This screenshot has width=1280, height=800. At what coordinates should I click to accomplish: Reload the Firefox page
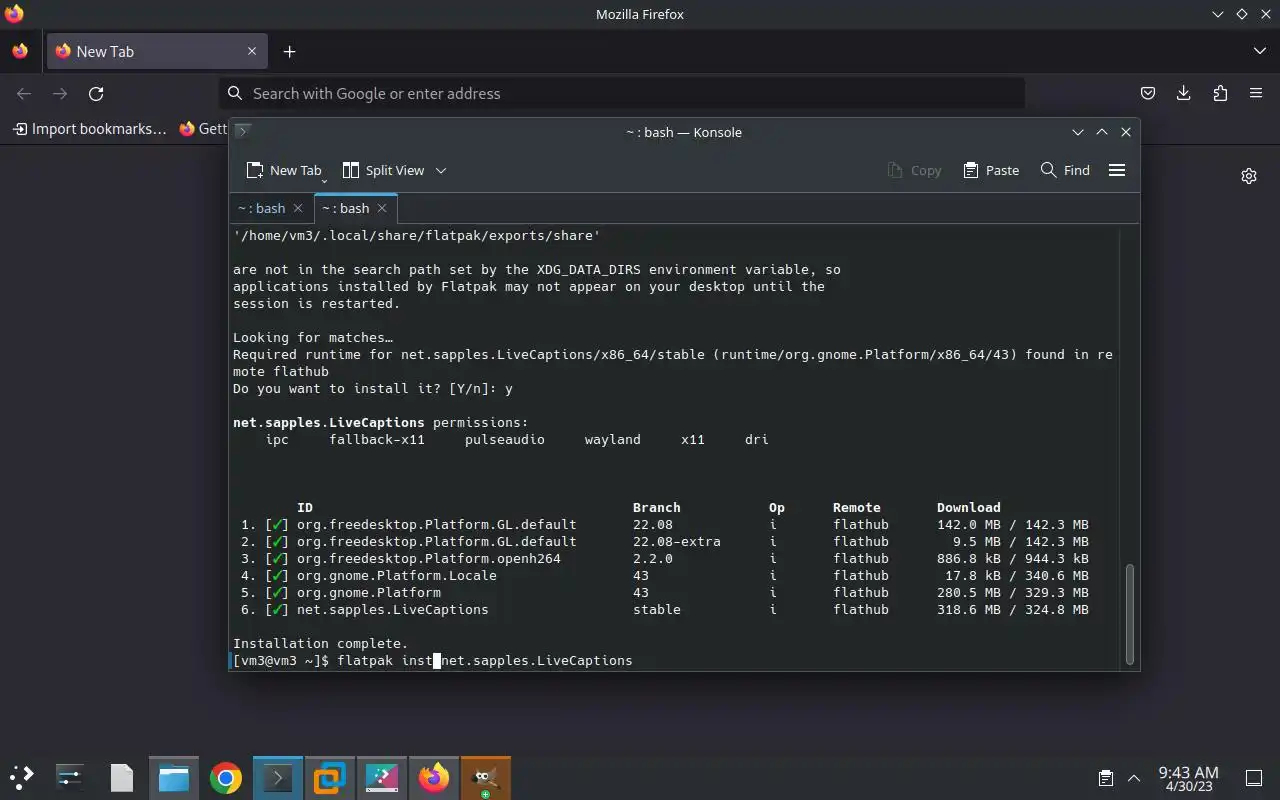(x=96, y=93)
